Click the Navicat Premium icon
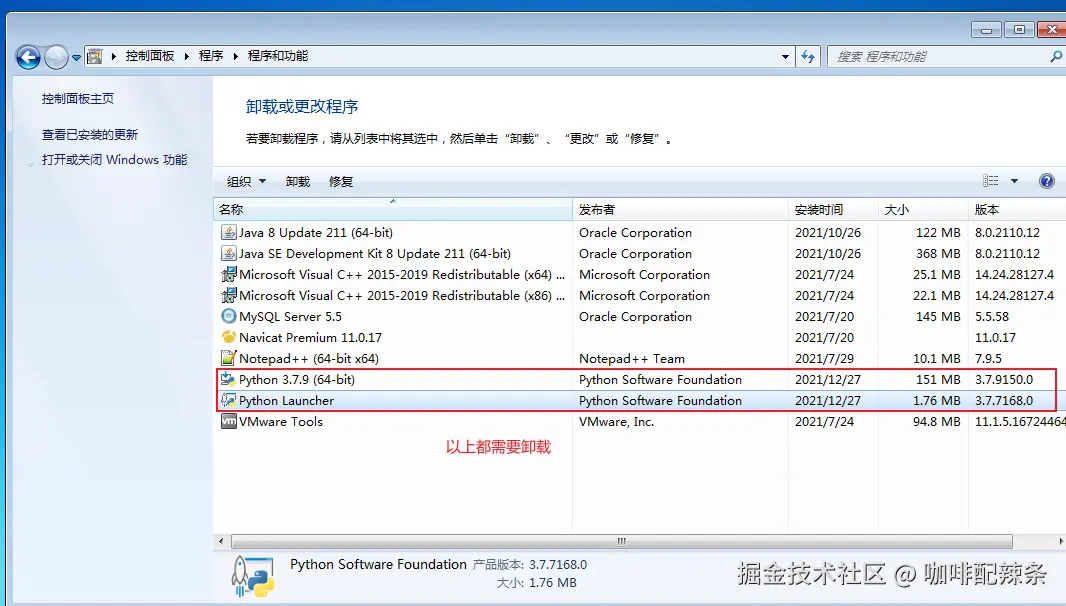The height and width of the screenshot is (606, 1066). [229, 337]
